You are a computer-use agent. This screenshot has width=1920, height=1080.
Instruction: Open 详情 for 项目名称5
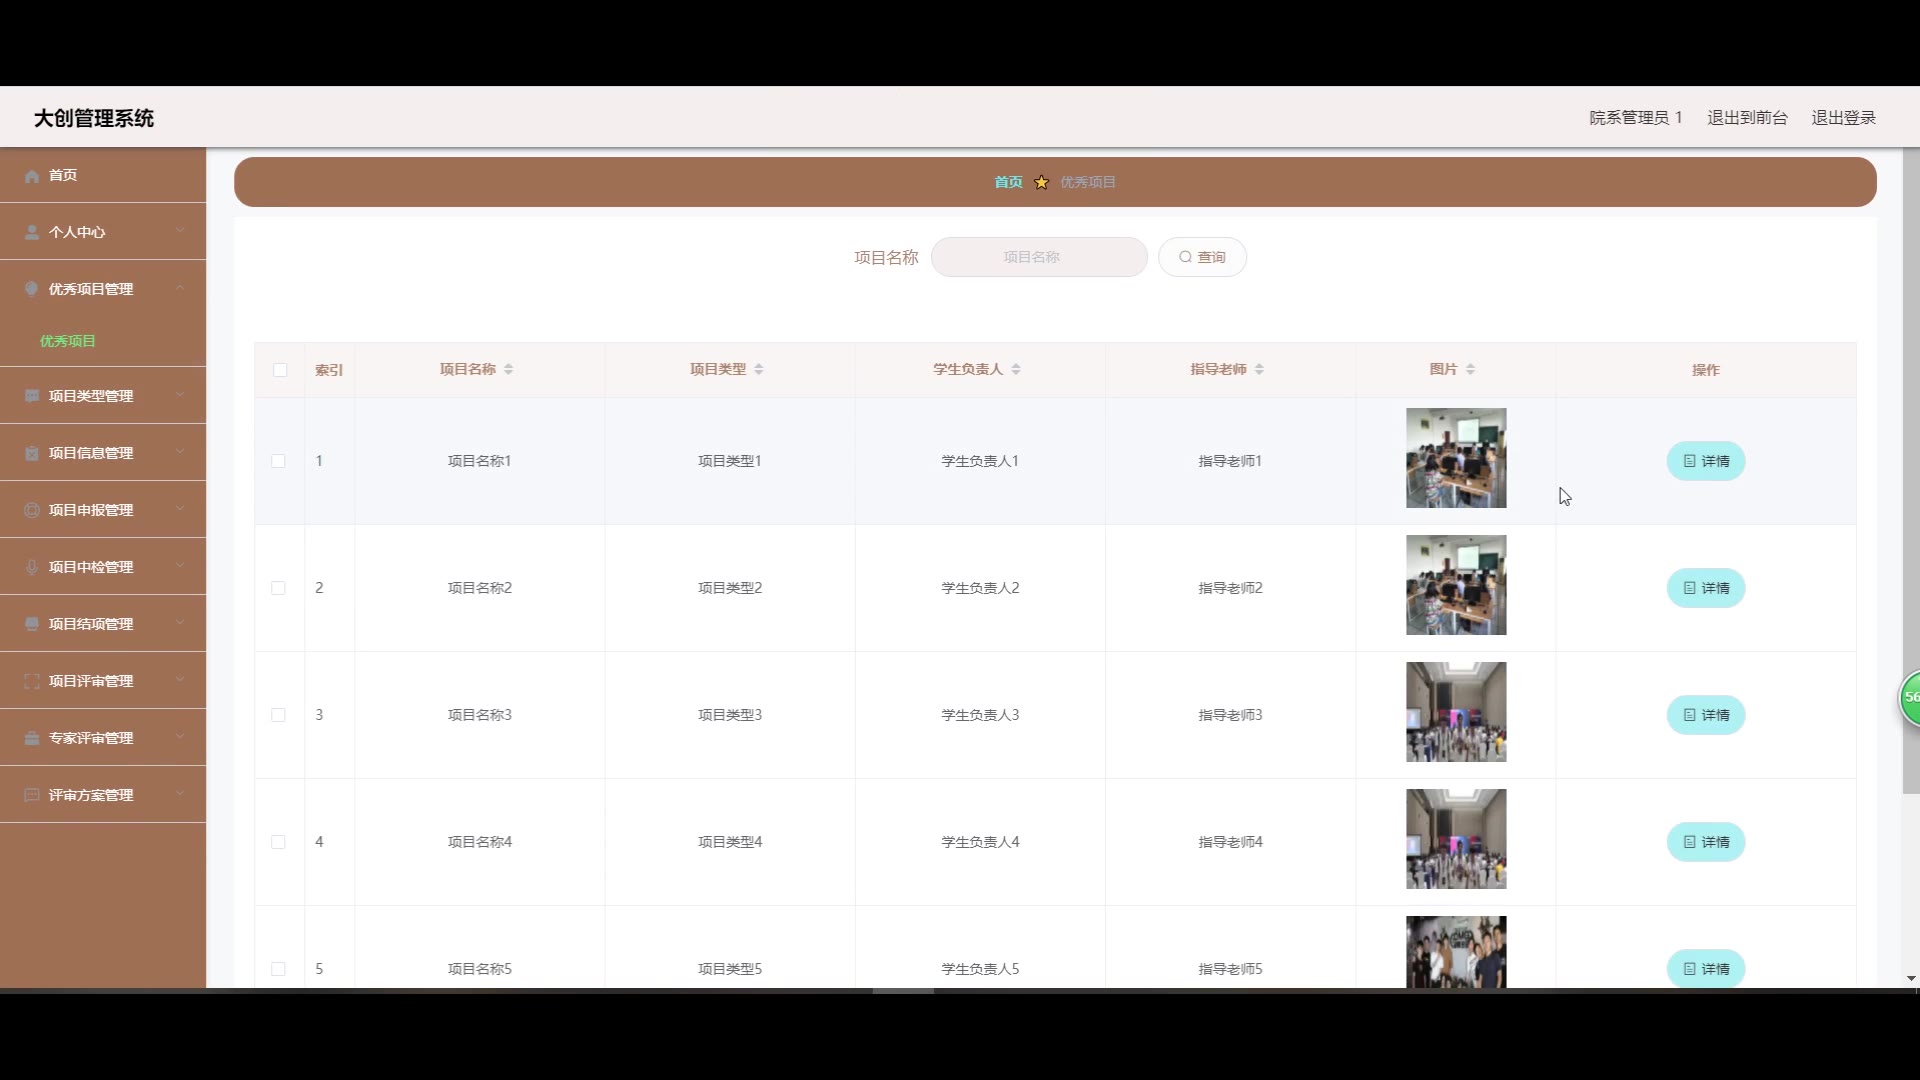(1705, 968)
